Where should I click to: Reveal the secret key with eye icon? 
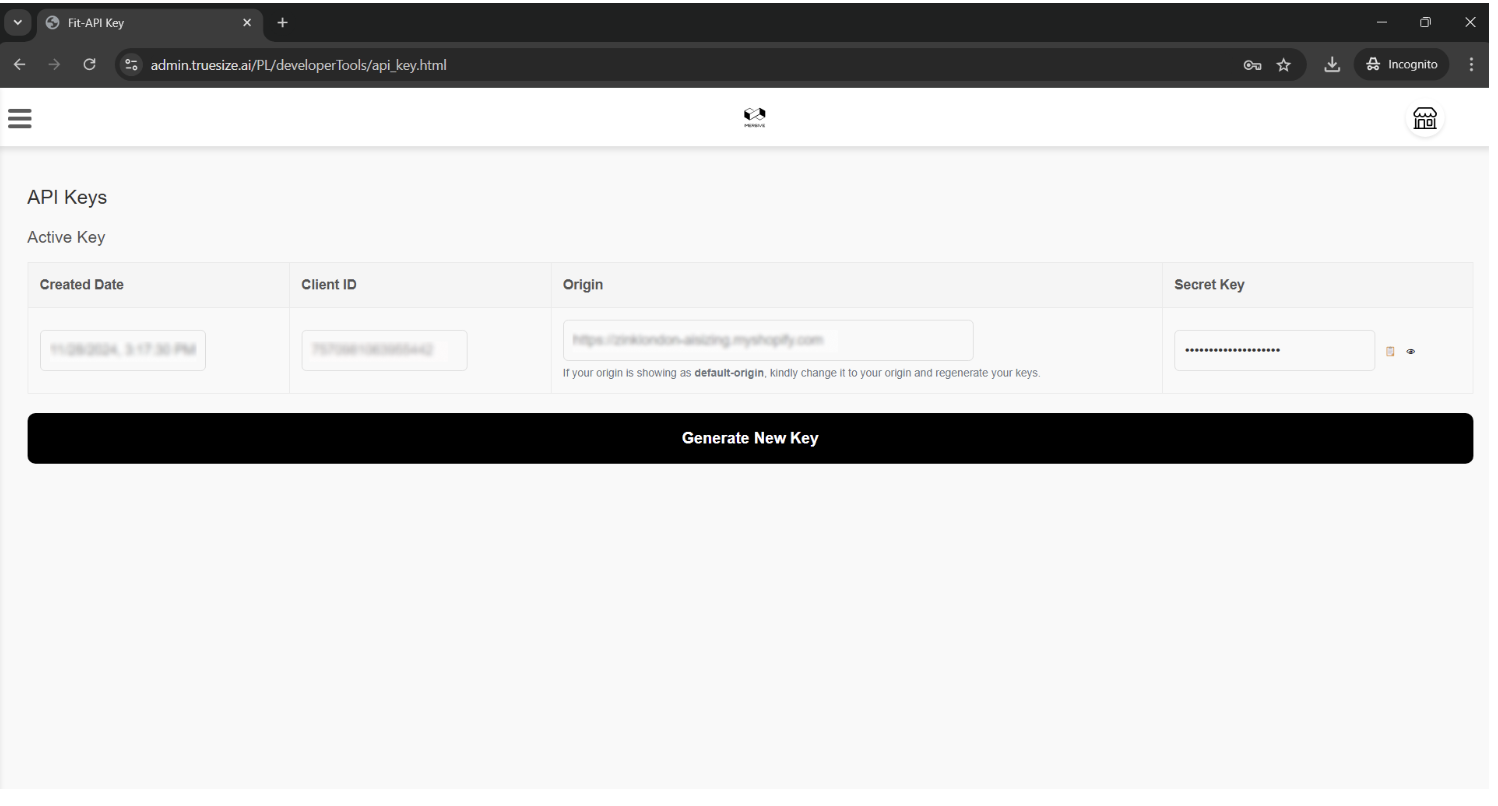pyautogui.click(x=1411, y=351)
